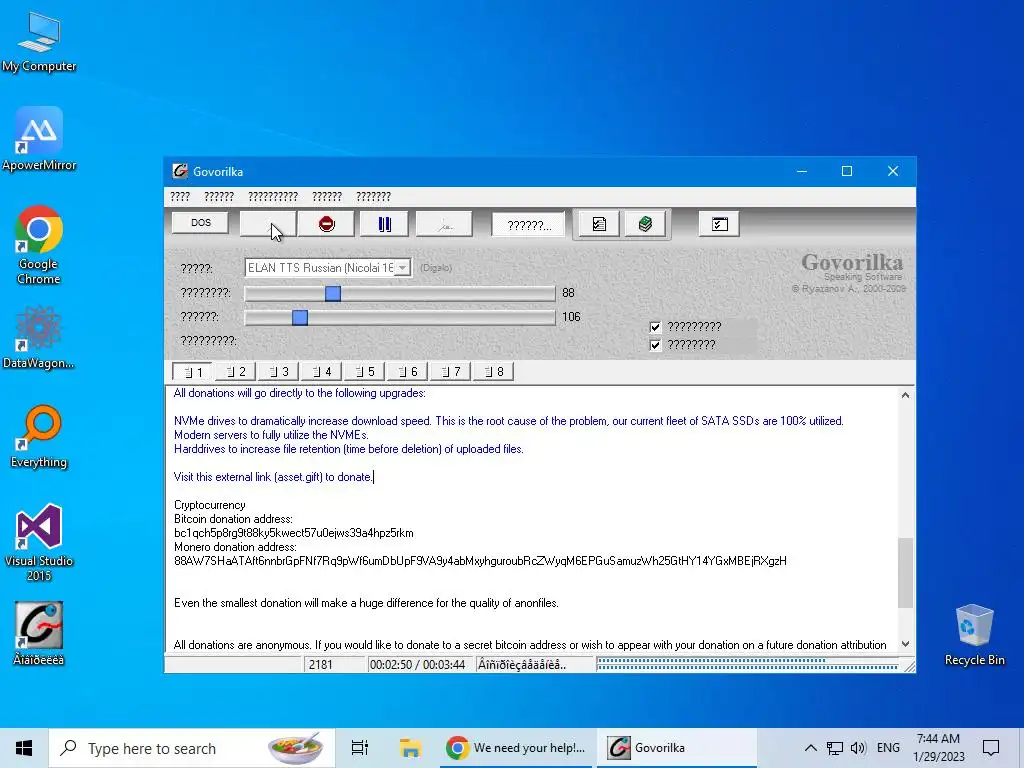This screenshot has width=1024, height=768.
Task: Open Task View on the taskbar
Action: (360, 748)
